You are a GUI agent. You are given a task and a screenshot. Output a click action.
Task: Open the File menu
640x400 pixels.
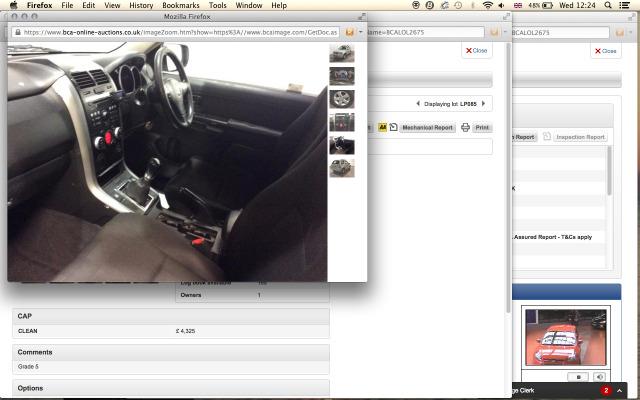coord(67,5)
